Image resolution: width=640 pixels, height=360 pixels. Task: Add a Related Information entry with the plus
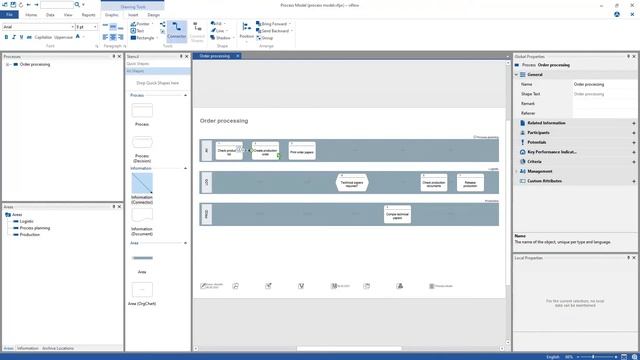click(x=633, y=123)
